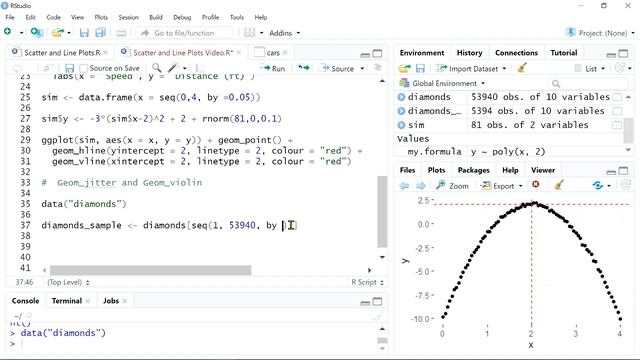The image size is (640, 360).
Task: Click the Print icon in main toolbar
Action: [x=121, y=33]
